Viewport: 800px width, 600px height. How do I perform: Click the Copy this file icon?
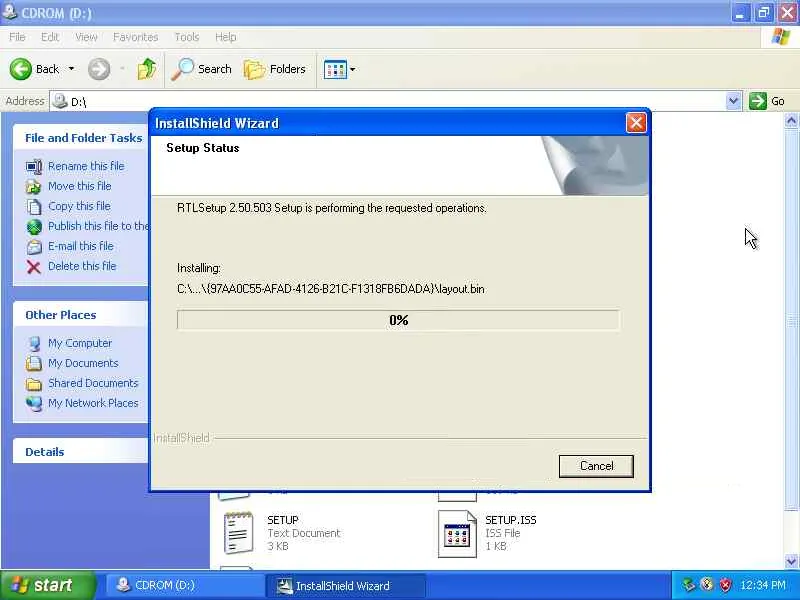click(34, 206)
